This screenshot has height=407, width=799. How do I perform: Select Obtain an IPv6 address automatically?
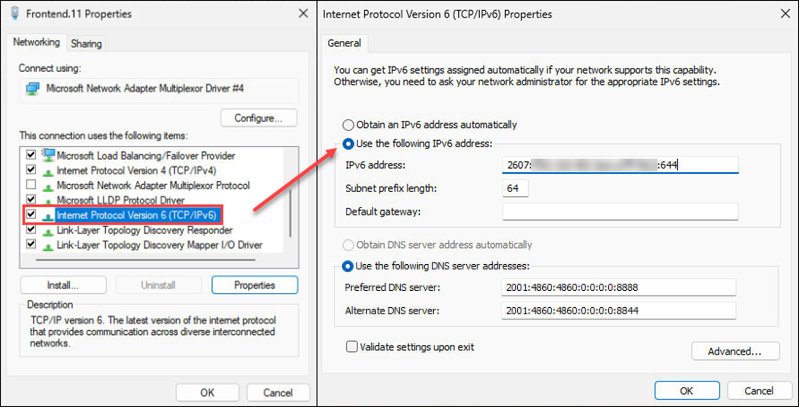coord(348,125)
